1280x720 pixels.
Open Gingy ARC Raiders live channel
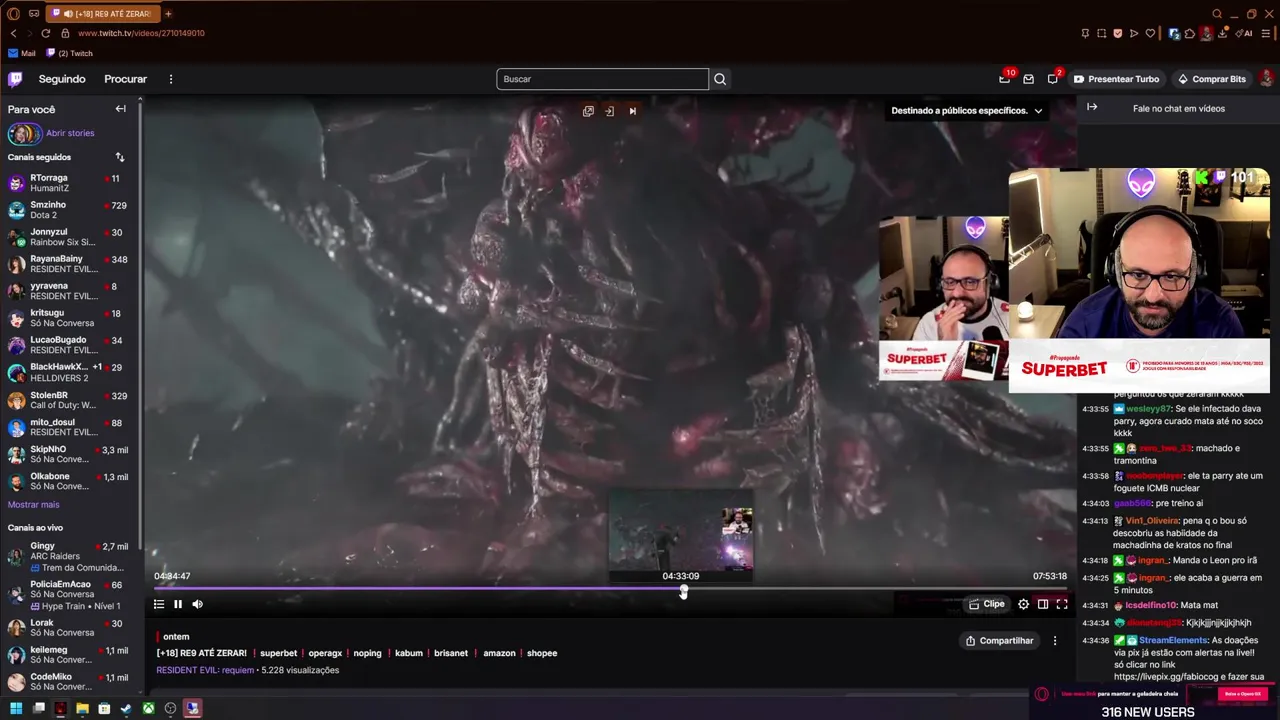coord(70,557)
